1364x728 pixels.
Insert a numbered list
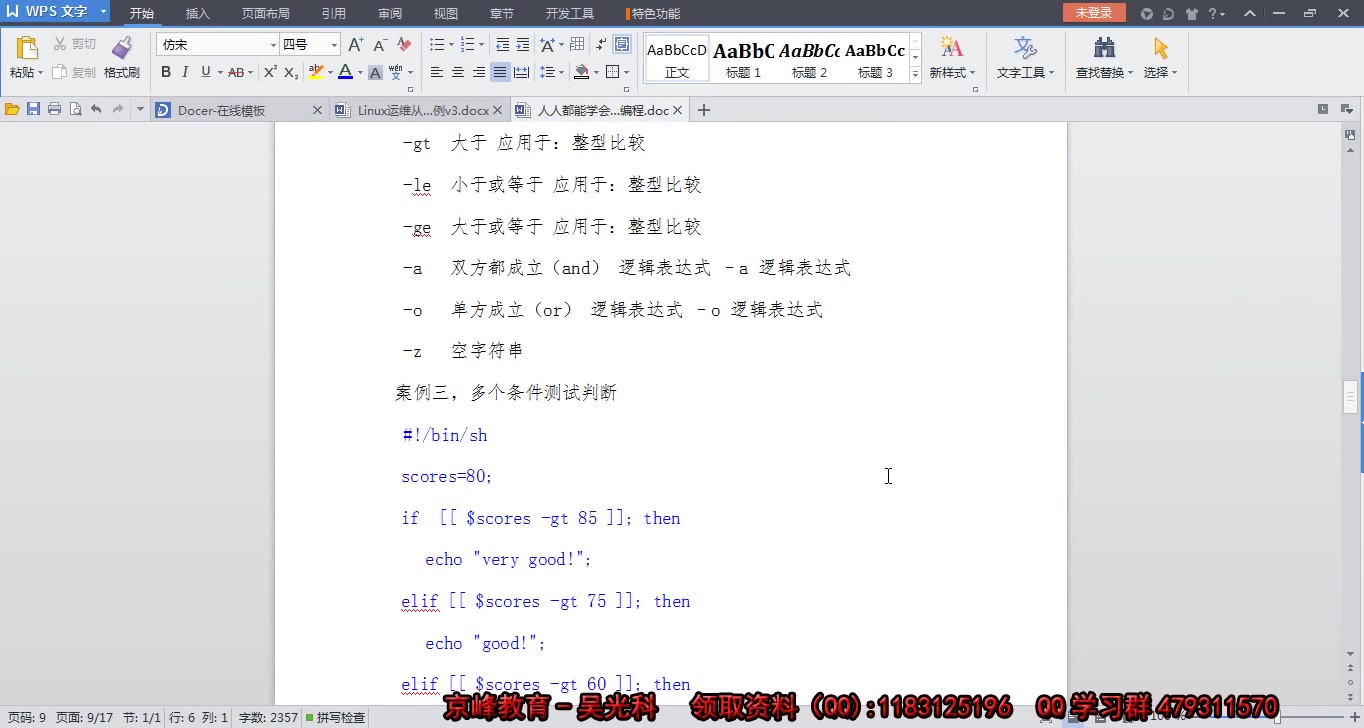click(469, 45)
